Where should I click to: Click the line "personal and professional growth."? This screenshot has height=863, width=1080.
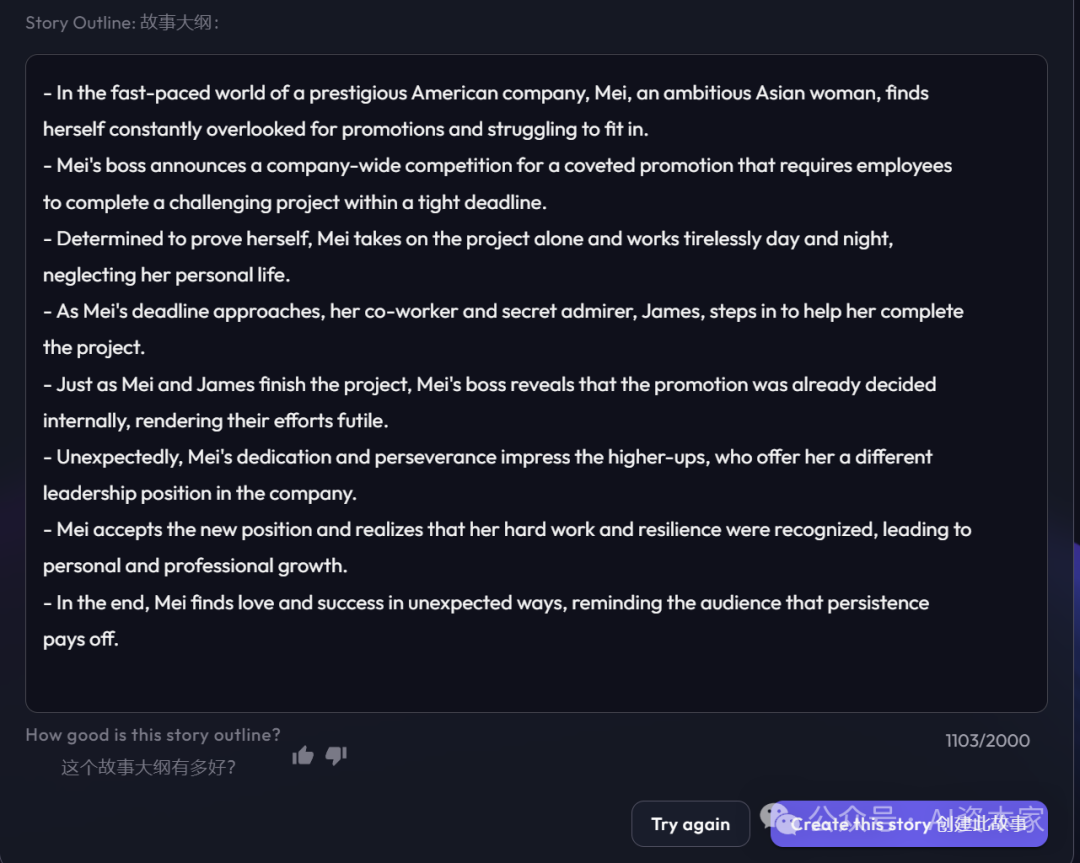tap(195, 566)
